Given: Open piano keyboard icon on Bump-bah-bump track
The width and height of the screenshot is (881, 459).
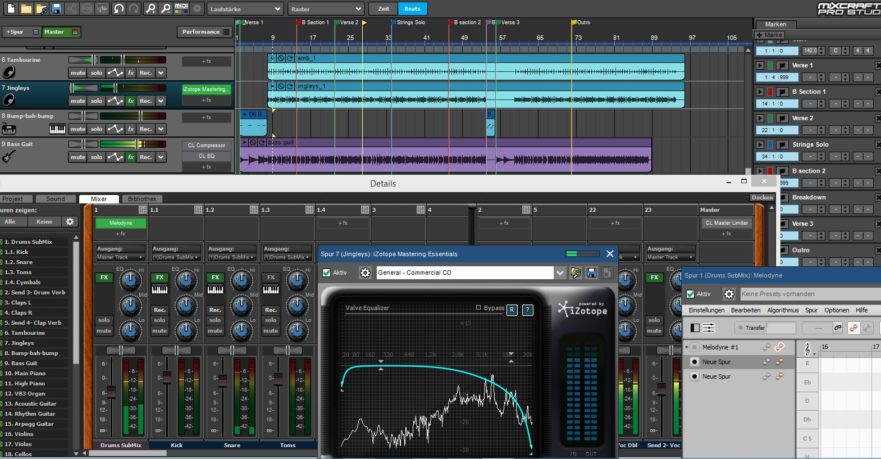Looking at the screenshot, I should click(57, 129).
